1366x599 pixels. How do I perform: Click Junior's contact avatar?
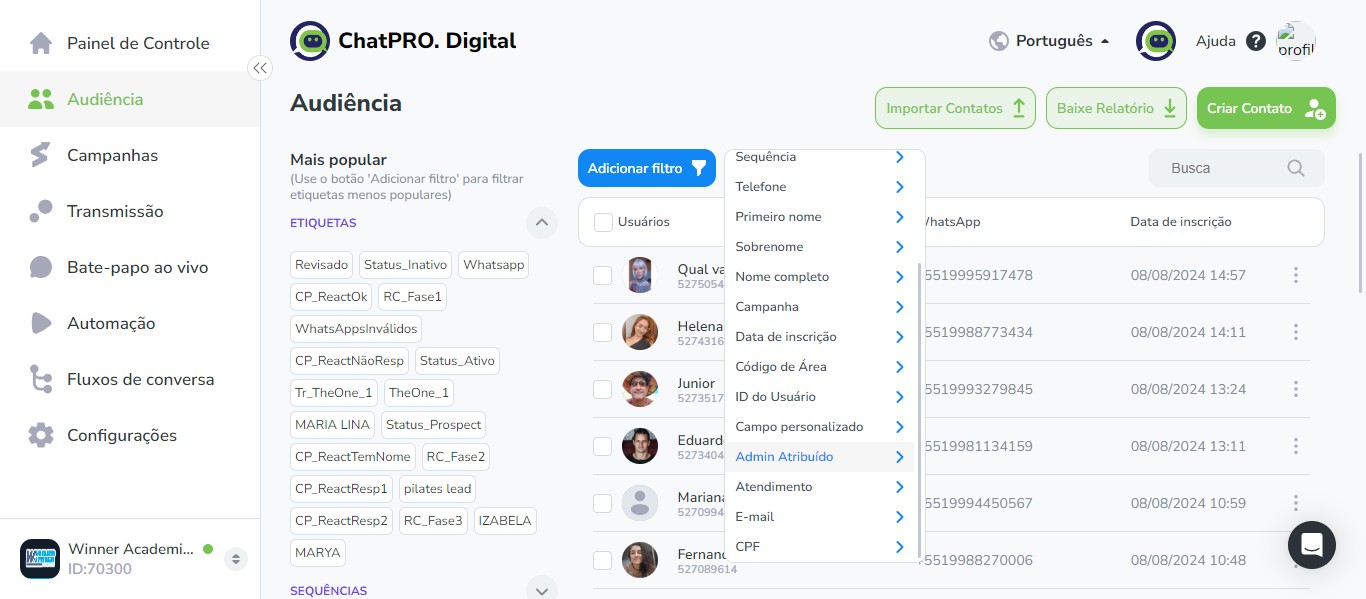[640, 389]
